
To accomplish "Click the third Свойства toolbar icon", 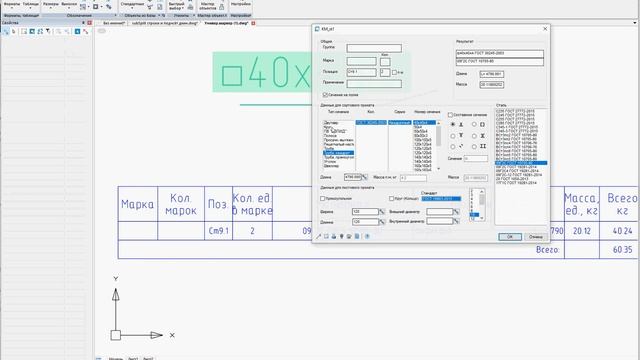I will coord(24,31).
